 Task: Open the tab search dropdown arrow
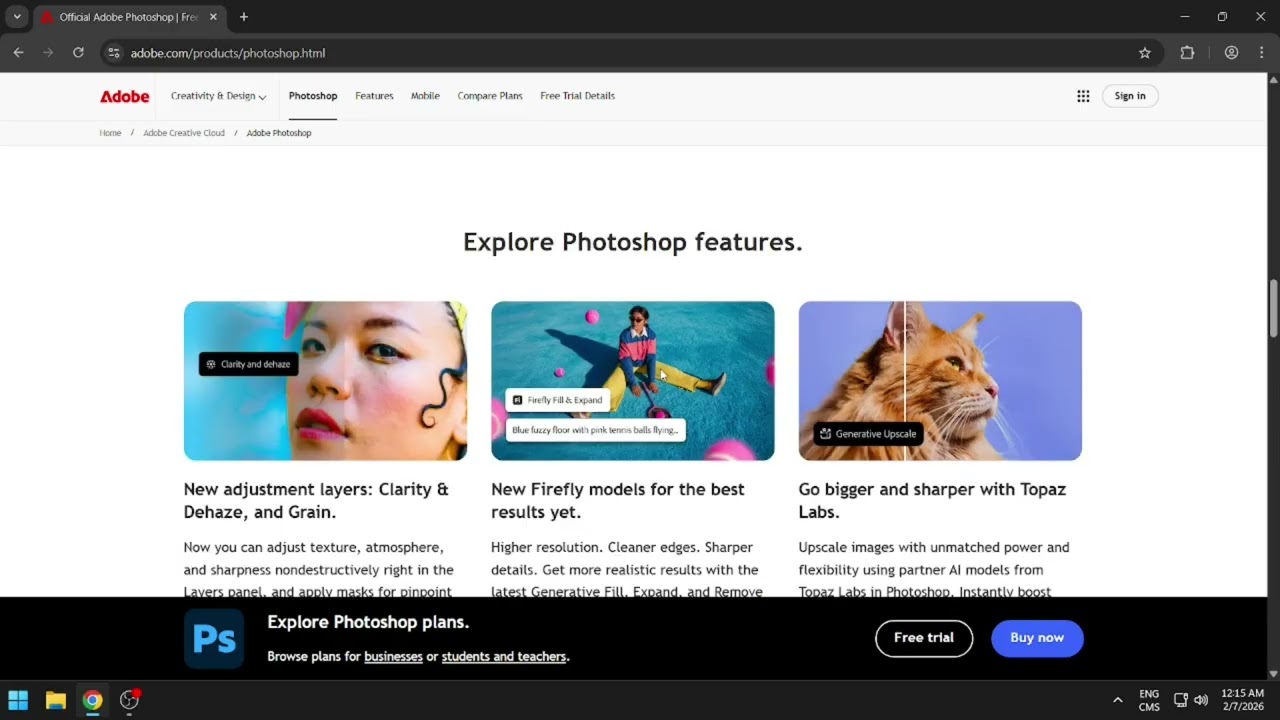point(17,17)
